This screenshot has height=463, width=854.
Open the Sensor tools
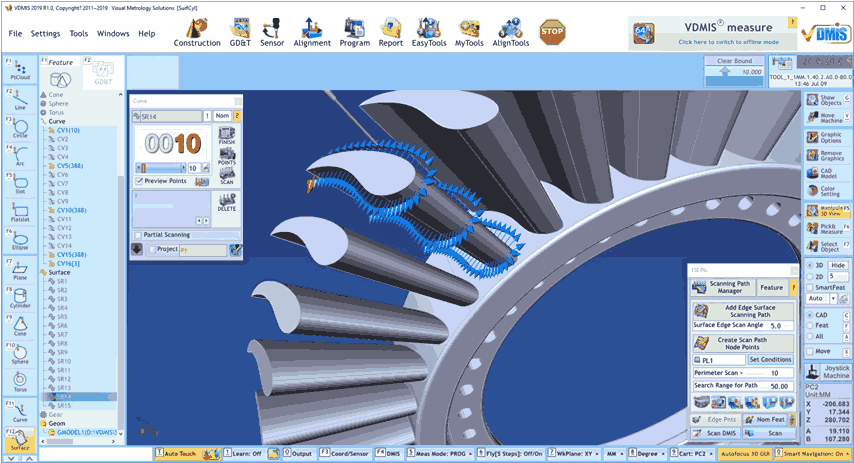(272, 33)
